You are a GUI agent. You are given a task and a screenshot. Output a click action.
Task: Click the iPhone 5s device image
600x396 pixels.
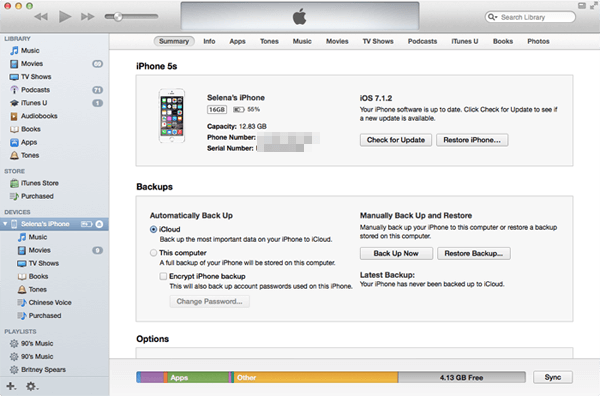click(x=172, y=116)
